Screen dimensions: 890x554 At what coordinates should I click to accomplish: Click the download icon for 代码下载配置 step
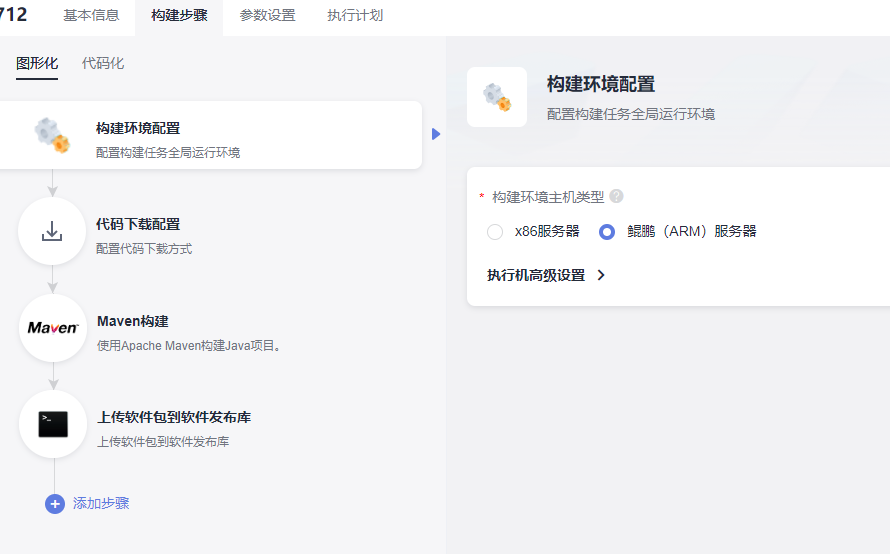52,231
